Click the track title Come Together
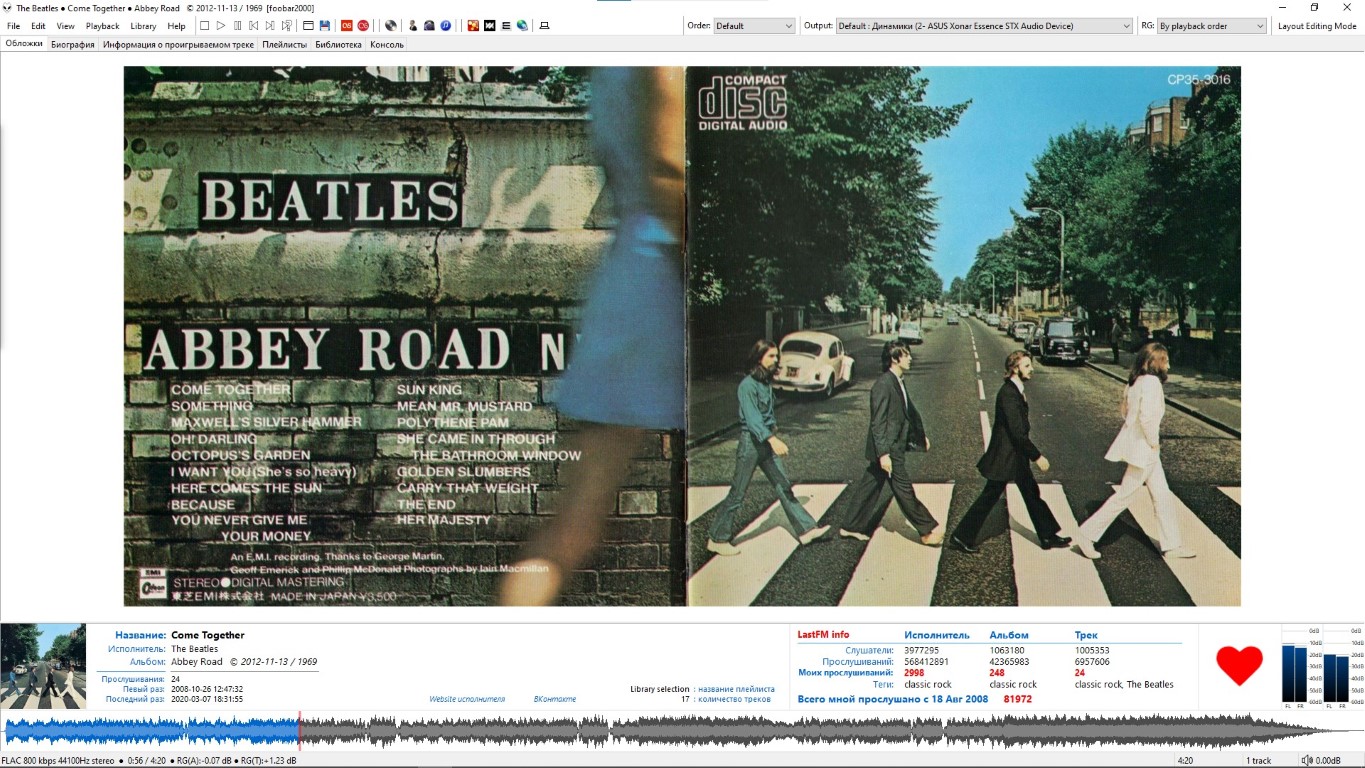 (x=208, y=635)
